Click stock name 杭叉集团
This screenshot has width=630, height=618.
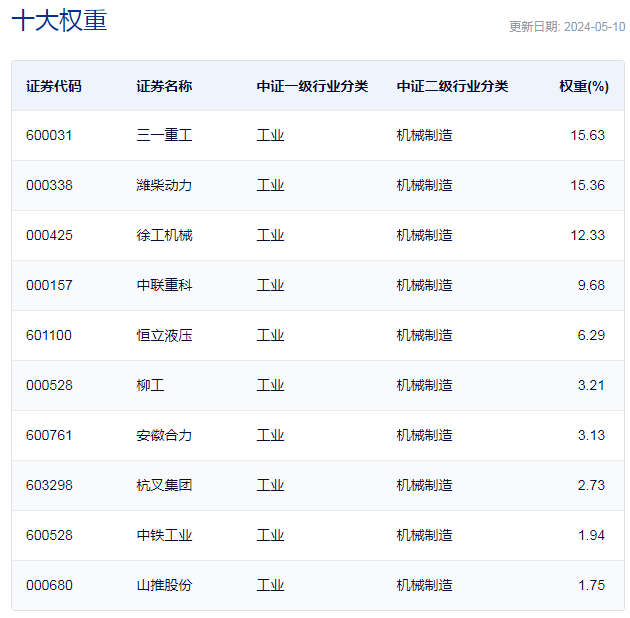164,485
